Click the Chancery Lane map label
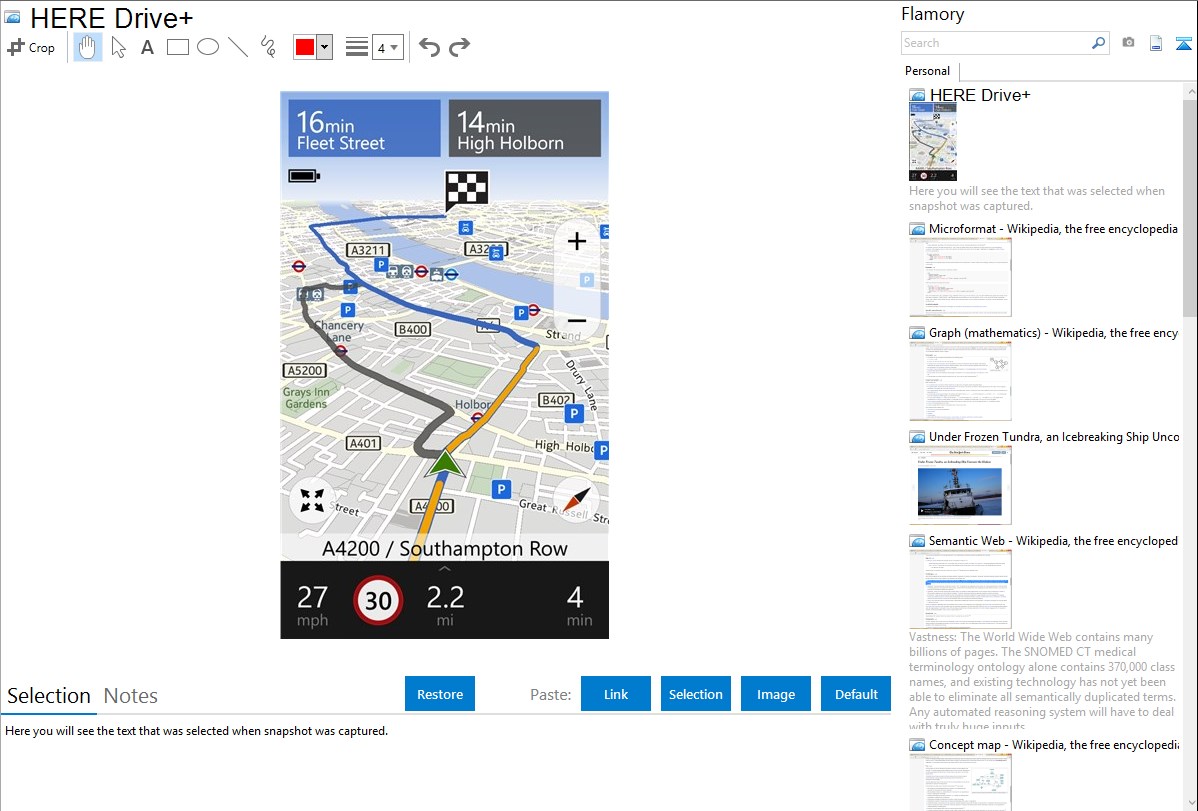The width and height of the screenshot is (1198, 811). (338, 331)
